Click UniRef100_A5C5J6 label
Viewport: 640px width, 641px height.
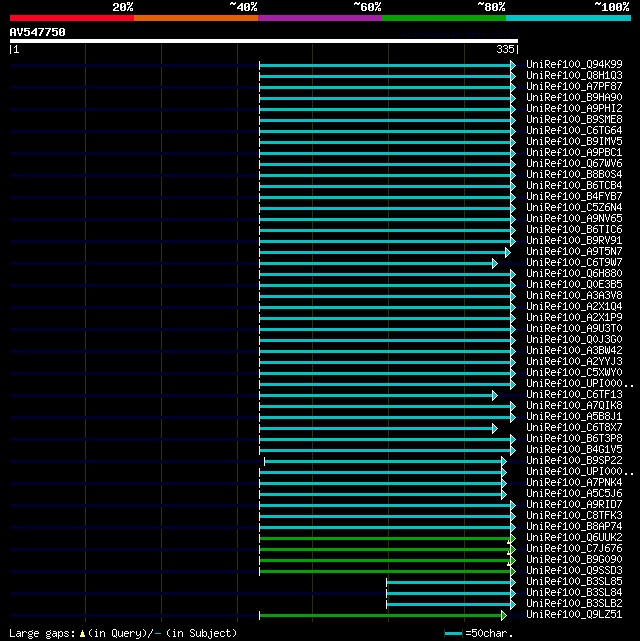click(574, 494)
